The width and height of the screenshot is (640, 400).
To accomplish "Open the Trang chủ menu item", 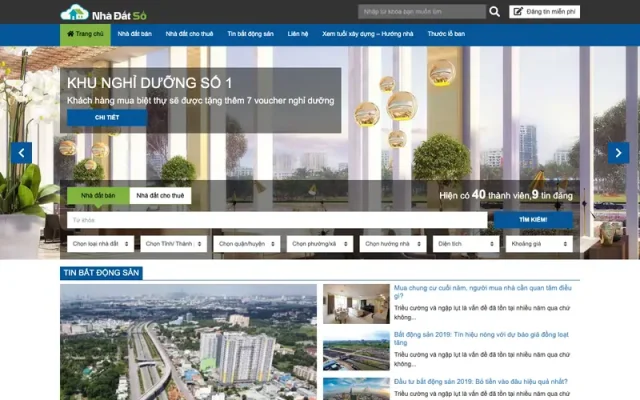I will (85, 34).
